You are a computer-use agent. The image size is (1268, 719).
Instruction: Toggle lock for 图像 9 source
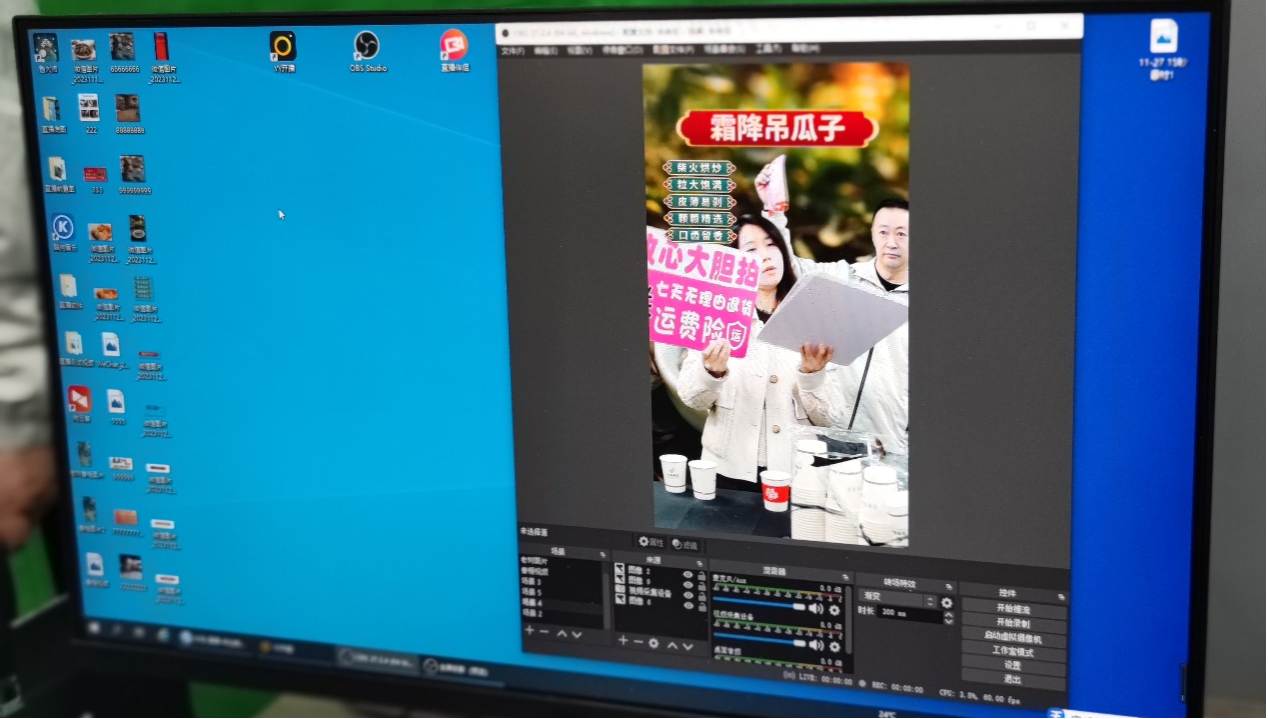(702, 587)
